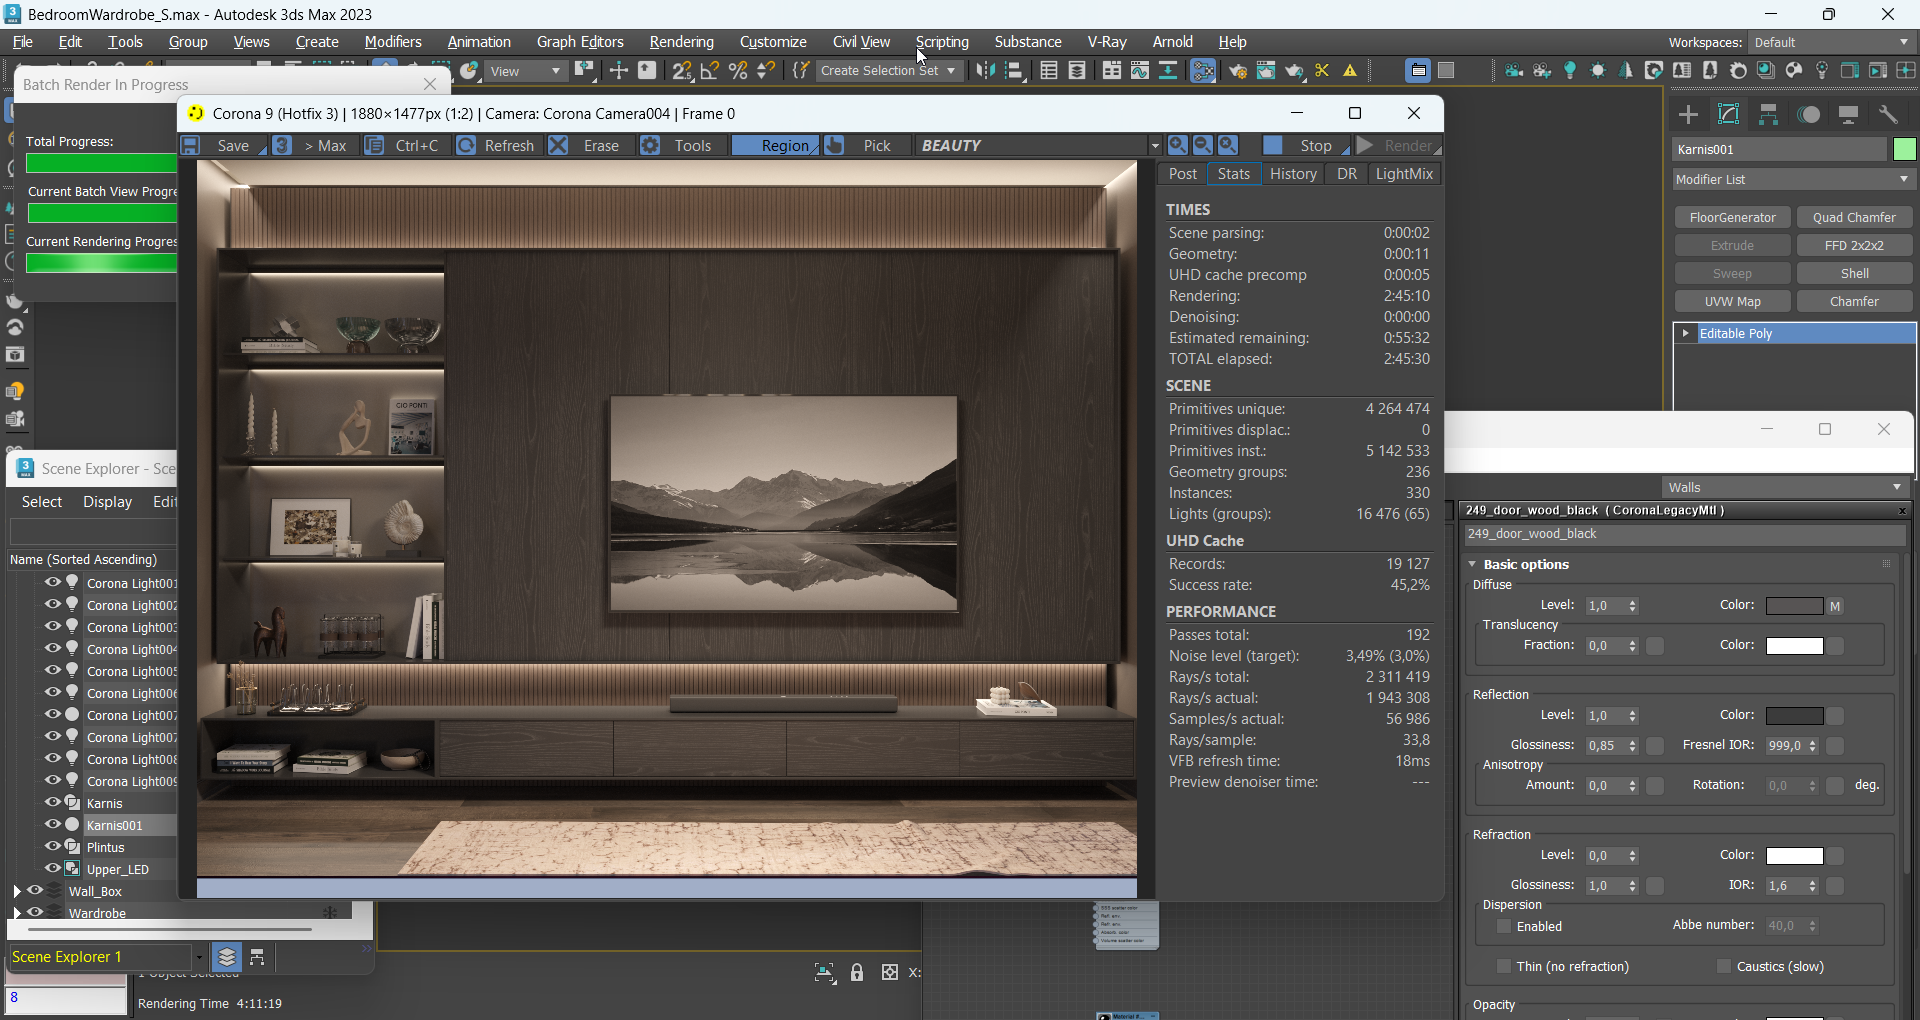Click the Diffuse color swatch
Viewport: 1920px width, 1020px height.
(x=1797, y=605)
